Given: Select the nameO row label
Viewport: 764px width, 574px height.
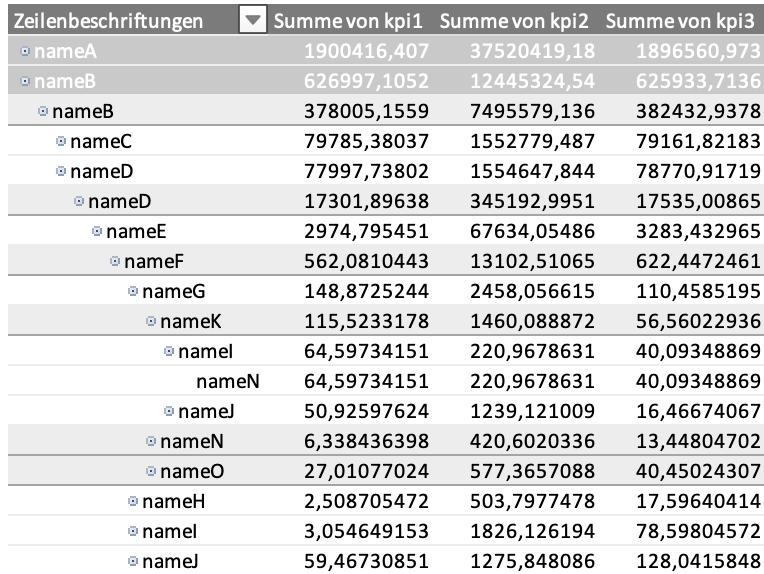Looking at the screenshot, I should click(192, 471).
